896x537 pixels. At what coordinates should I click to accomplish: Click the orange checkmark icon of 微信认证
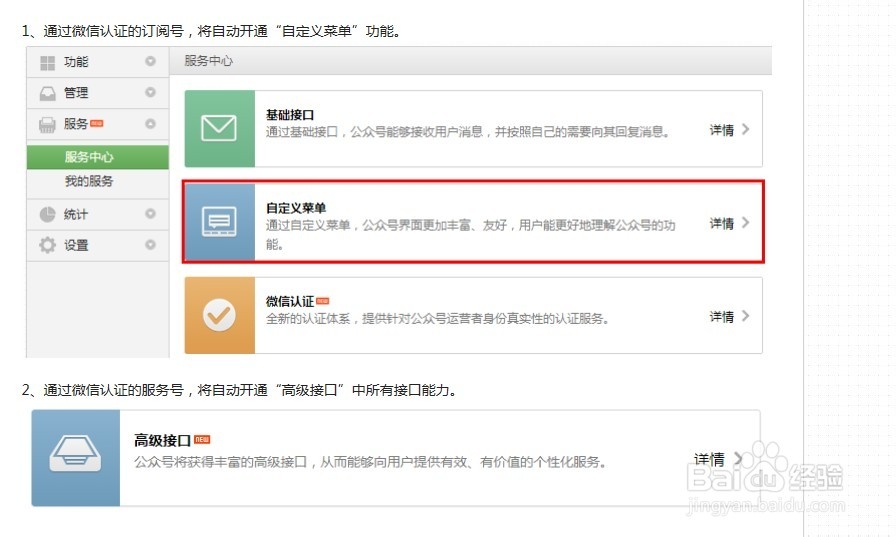[x=219, y=315]
